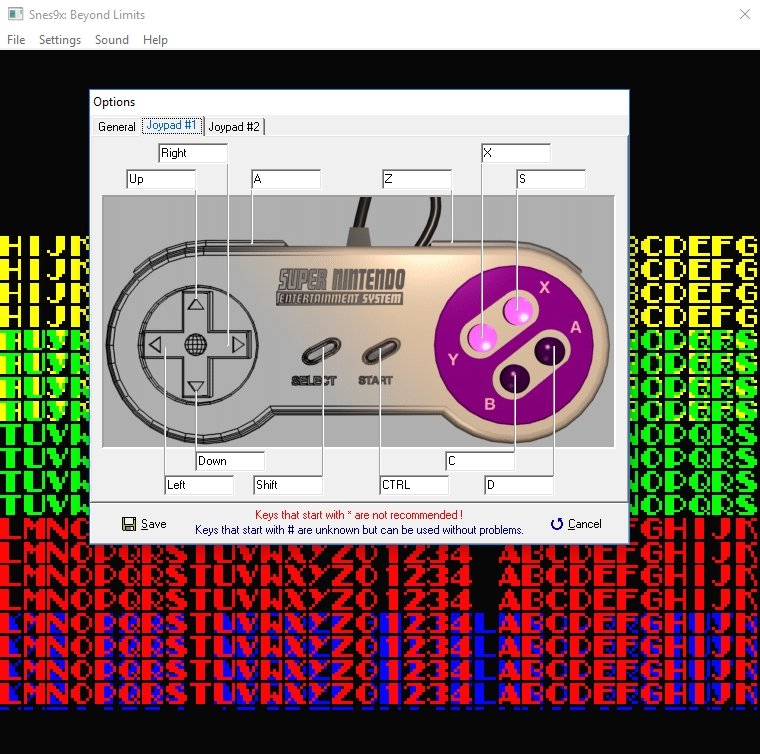760x754 pixels.
Task: Click the 'Right' key binding field
Action: (x=193, y=153)
